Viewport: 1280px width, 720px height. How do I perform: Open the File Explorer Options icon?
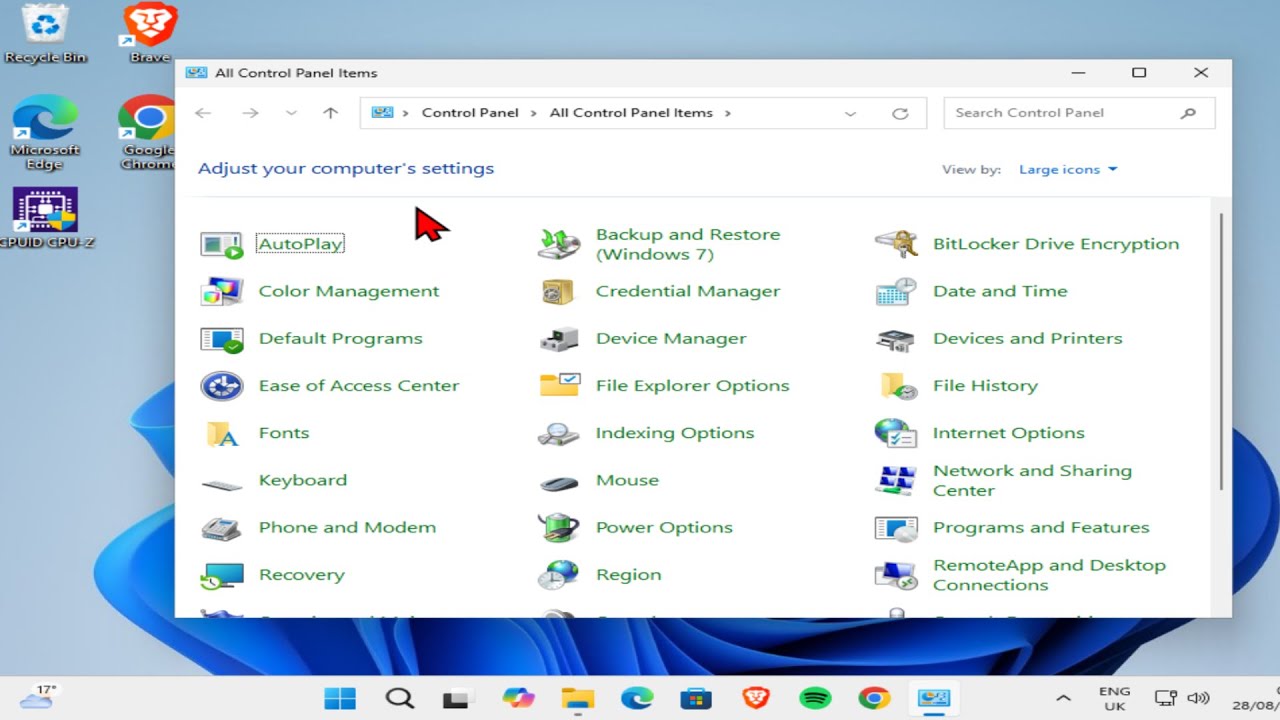point(558,385)
